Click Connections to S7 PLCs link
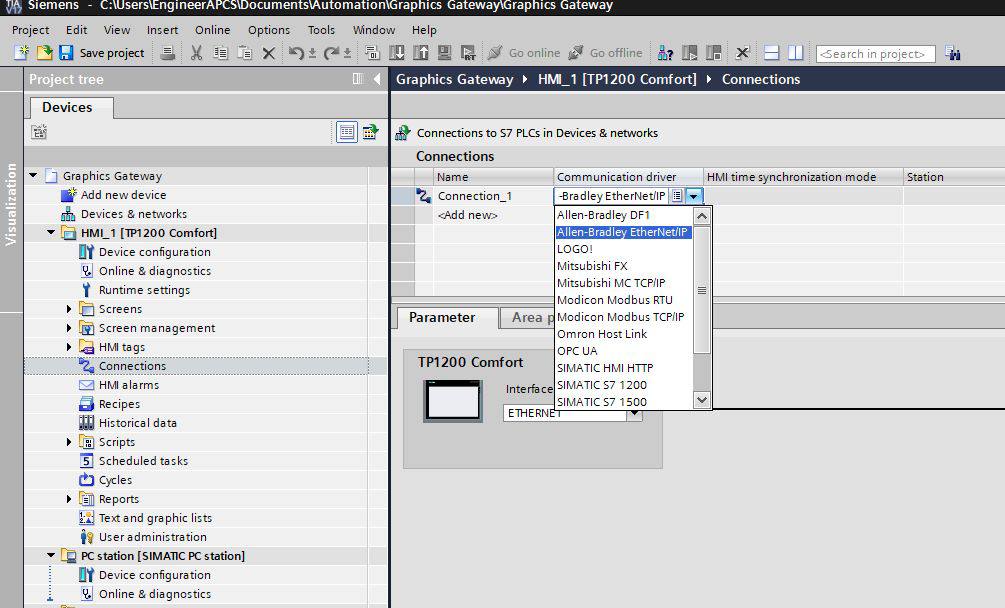1005x608 pixels. pyautogui.click(x=537, y=133)
